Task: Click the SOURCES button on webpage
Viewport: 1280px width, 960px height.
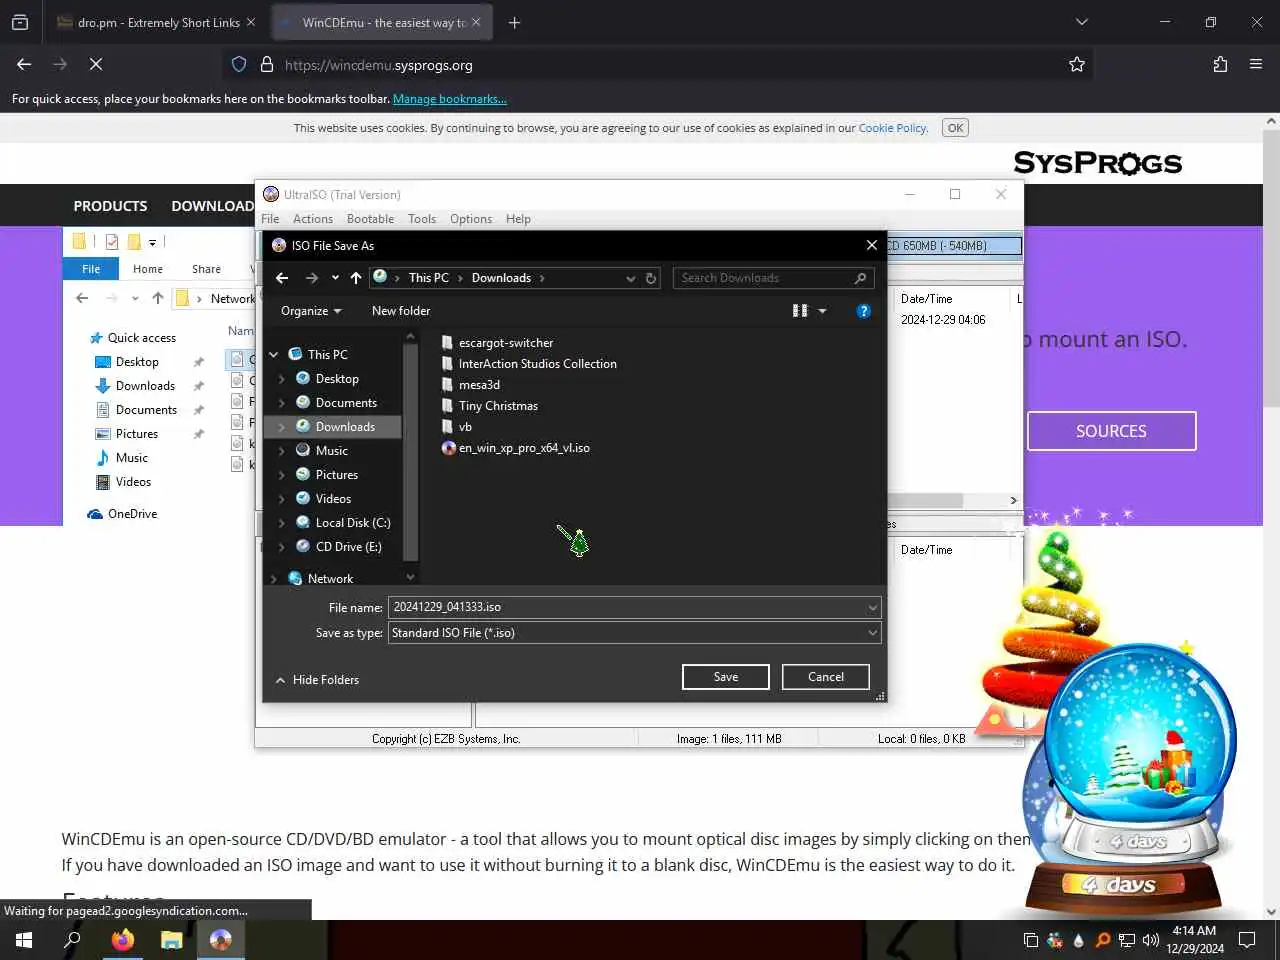Action: [x=1111, y=431]
